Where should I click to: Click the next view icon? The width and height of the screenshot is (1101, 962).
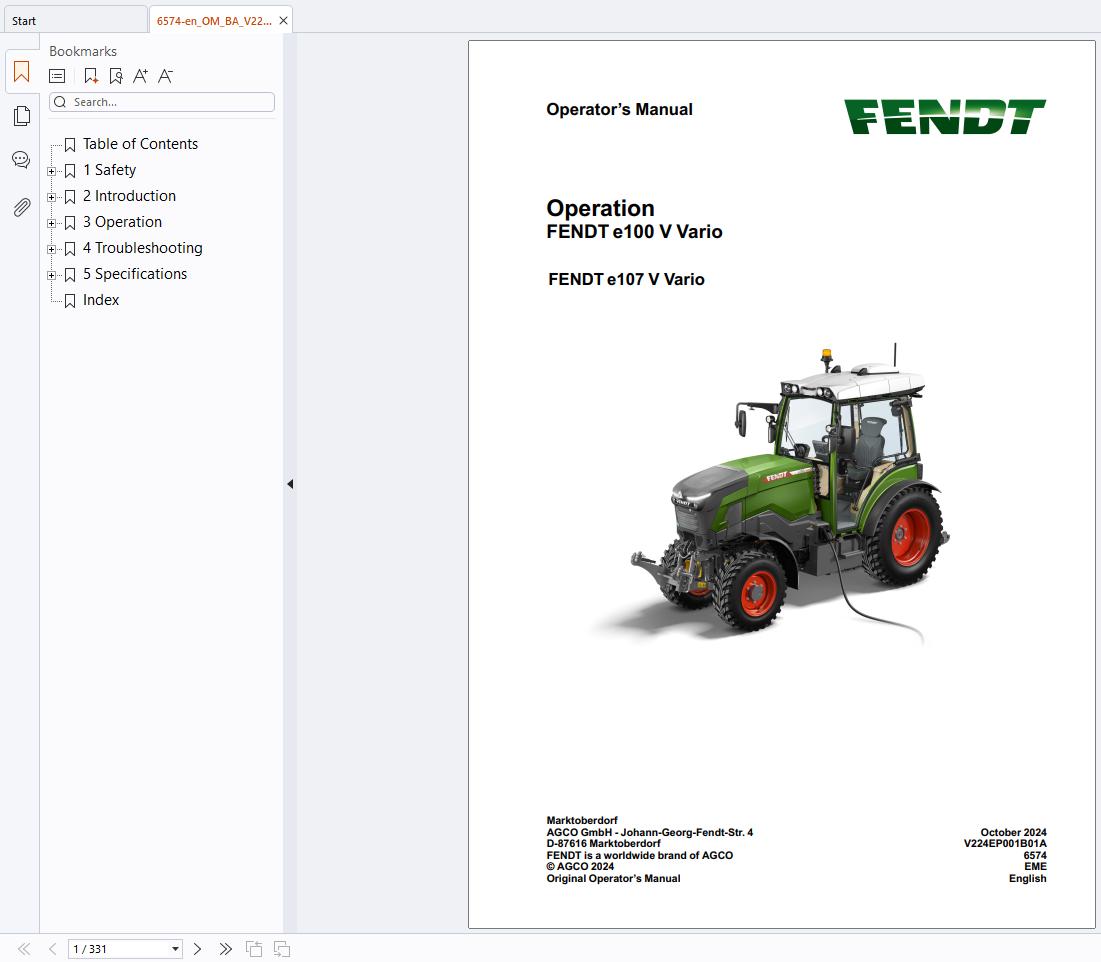[x=282, y=949]
